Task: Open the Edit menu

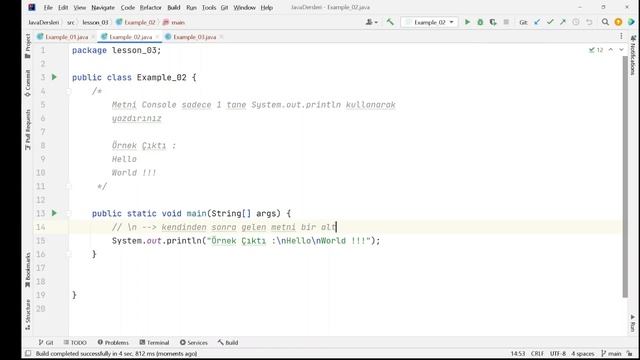Action: [x=63, y=7]
